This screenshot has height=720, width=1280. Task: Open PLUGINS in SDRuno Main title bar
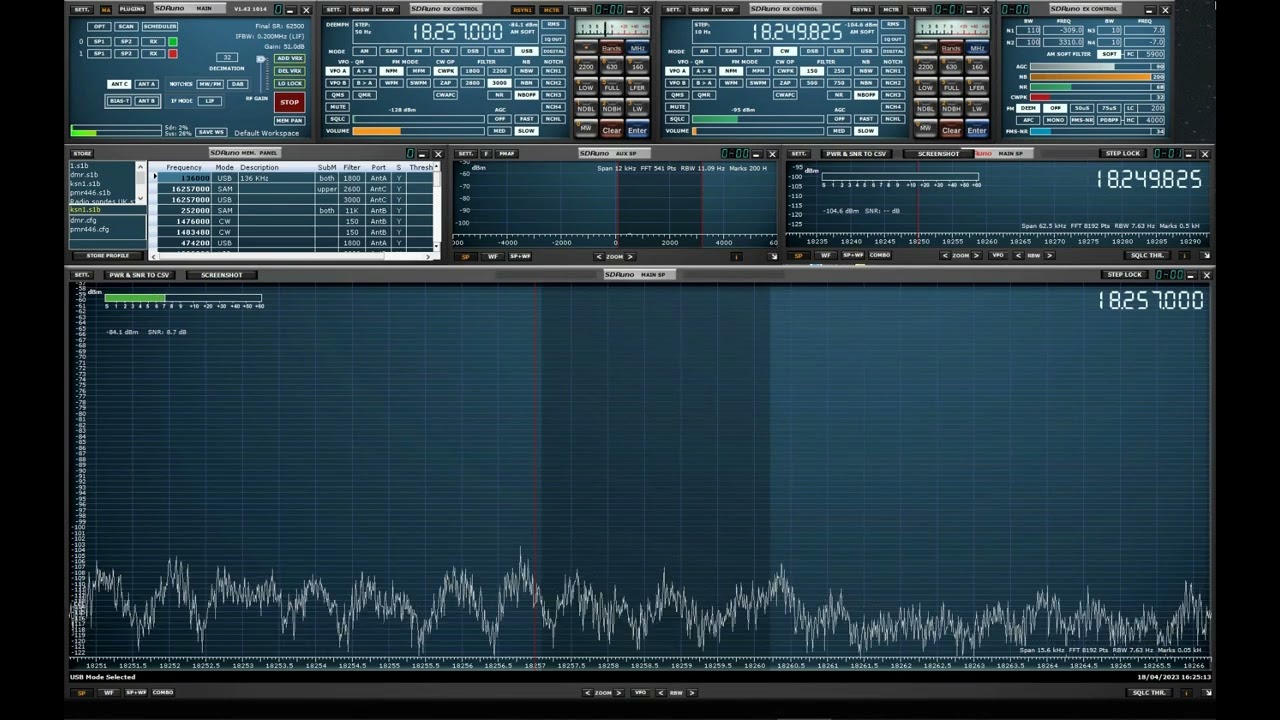pos(132,9)
